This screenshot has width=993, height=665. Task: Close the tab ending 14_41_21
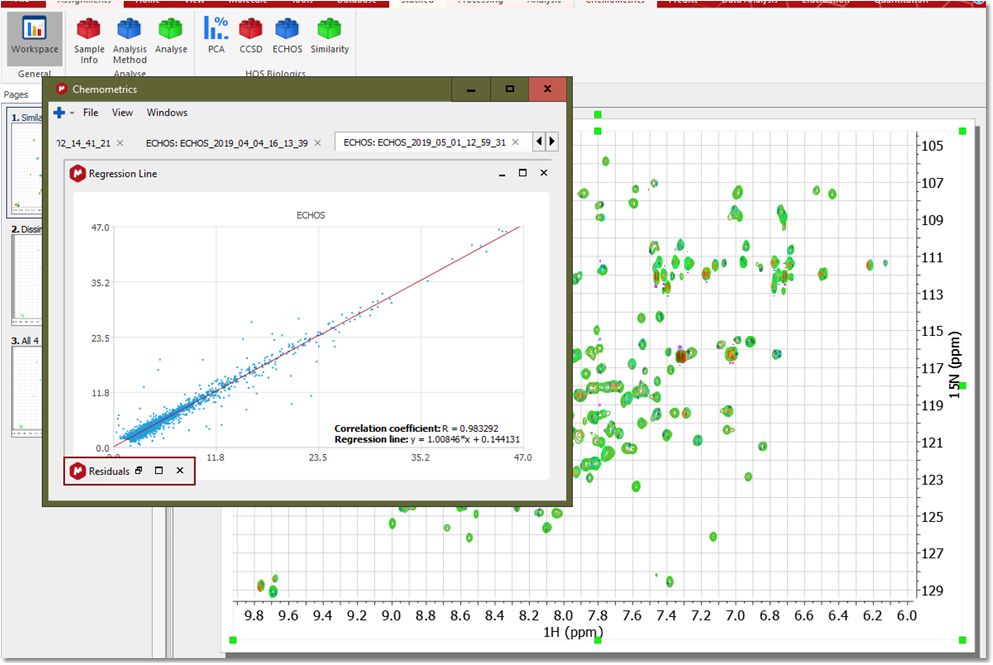(x=120, y=143)
